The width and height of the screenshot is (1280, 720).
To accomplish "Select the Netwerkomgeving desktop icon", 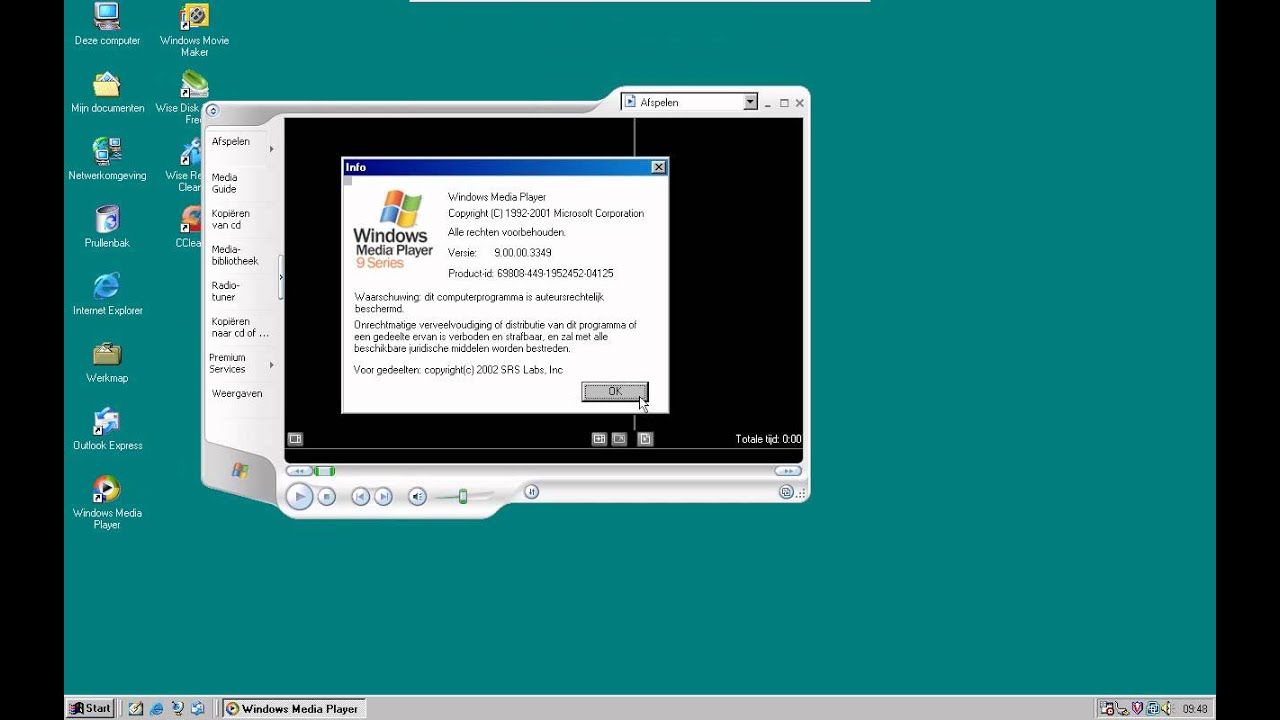I will (x=107, y=160).
